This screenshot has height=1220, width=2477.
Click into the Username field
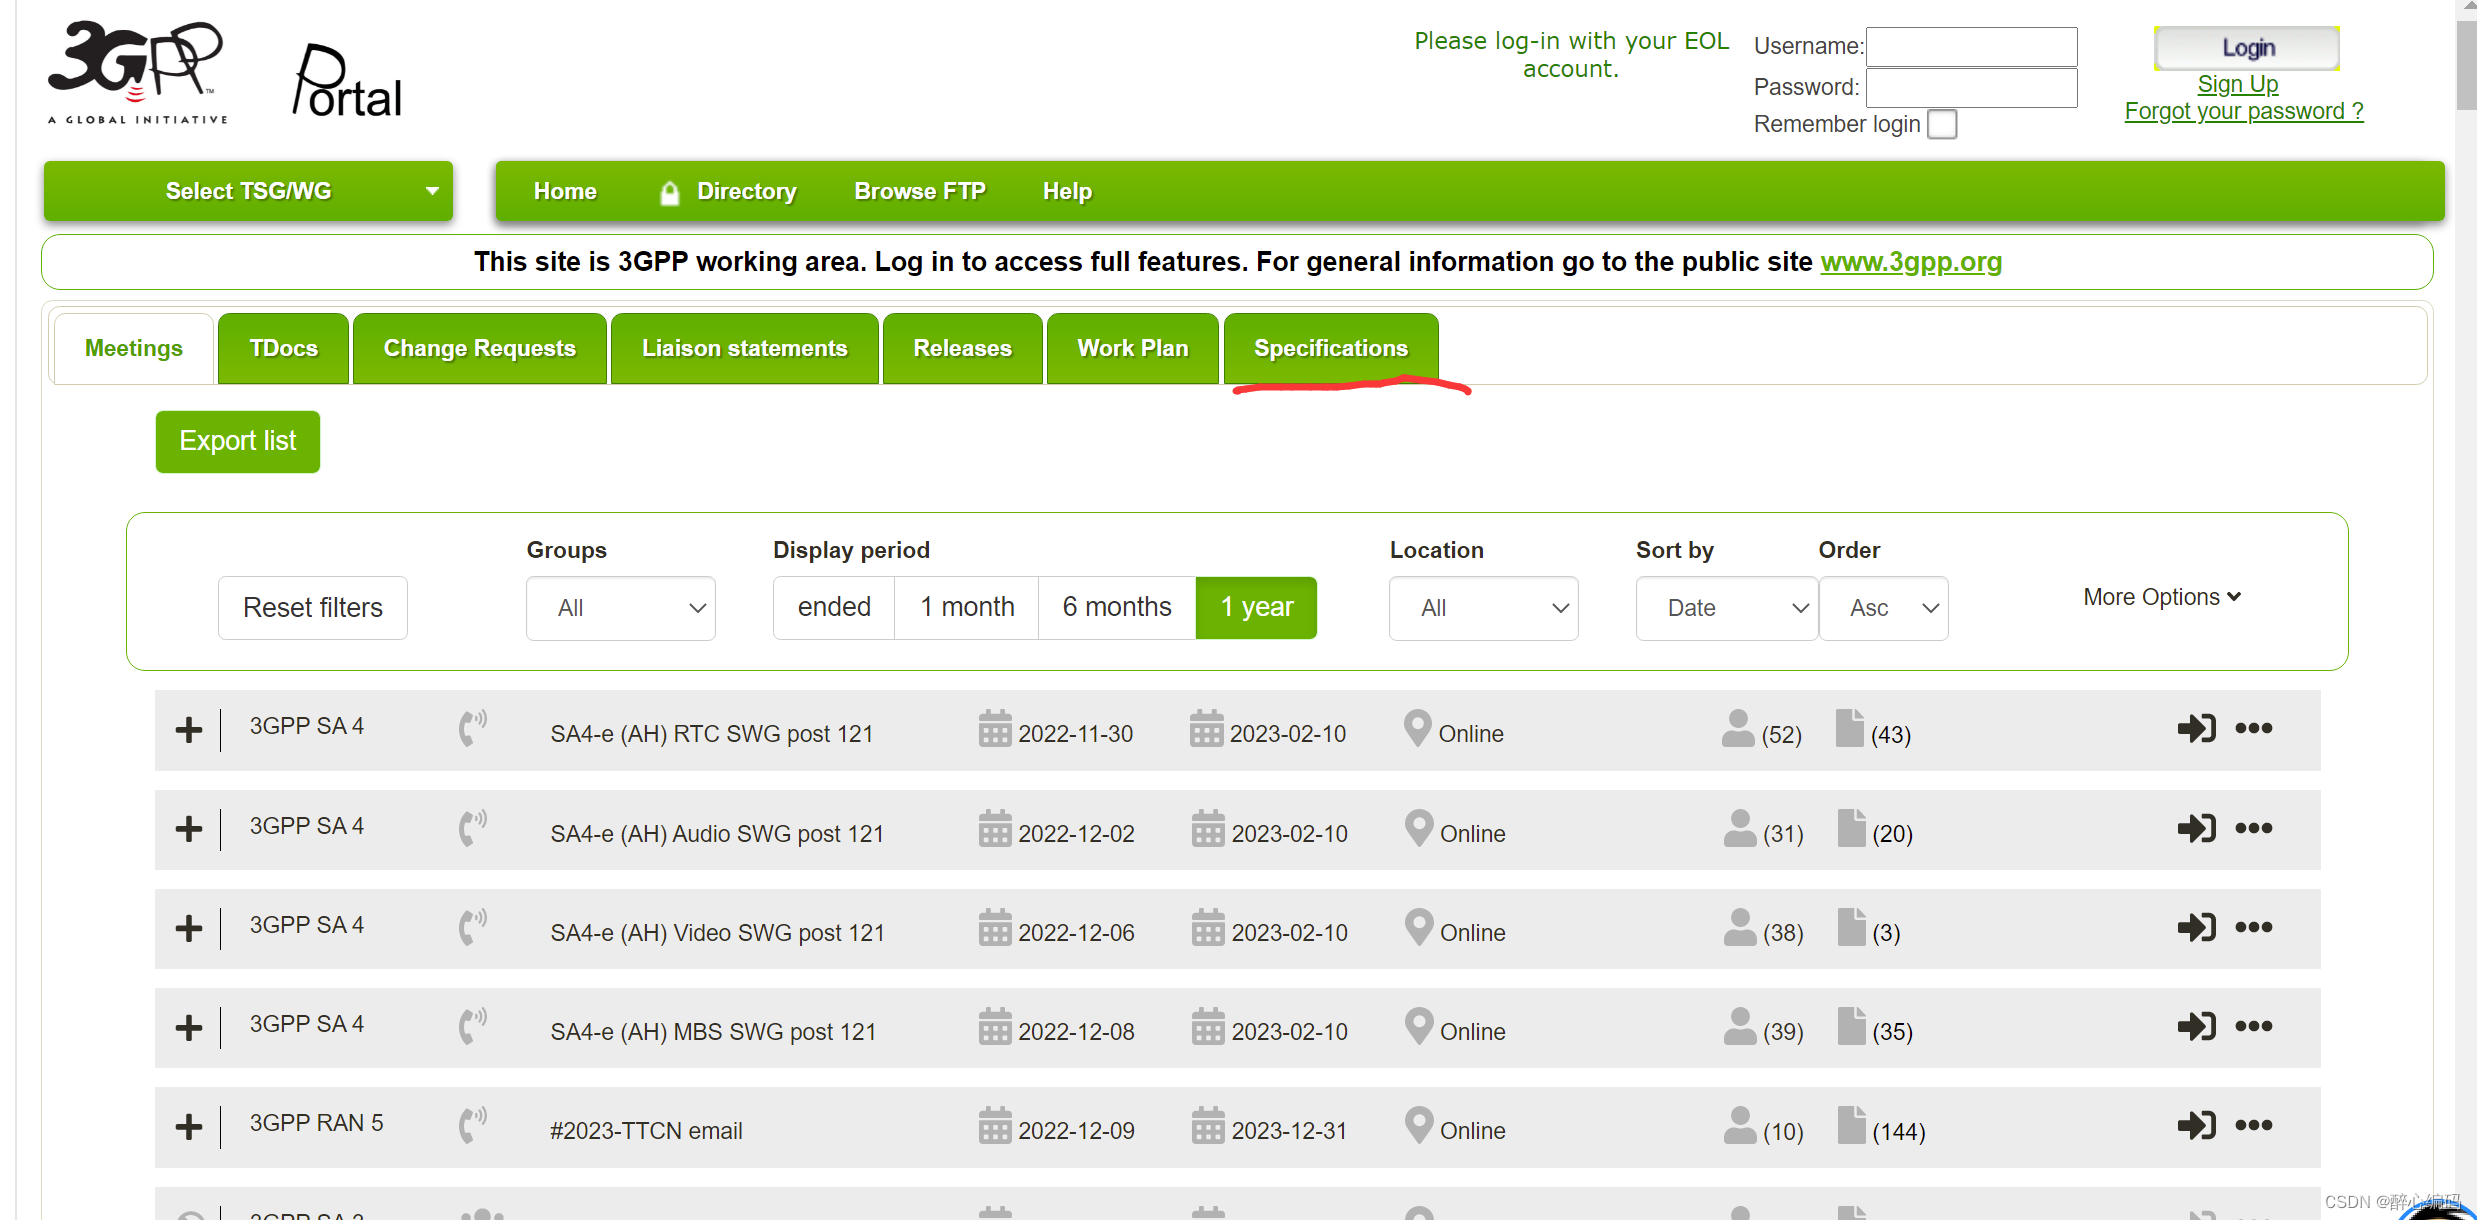1971,47
